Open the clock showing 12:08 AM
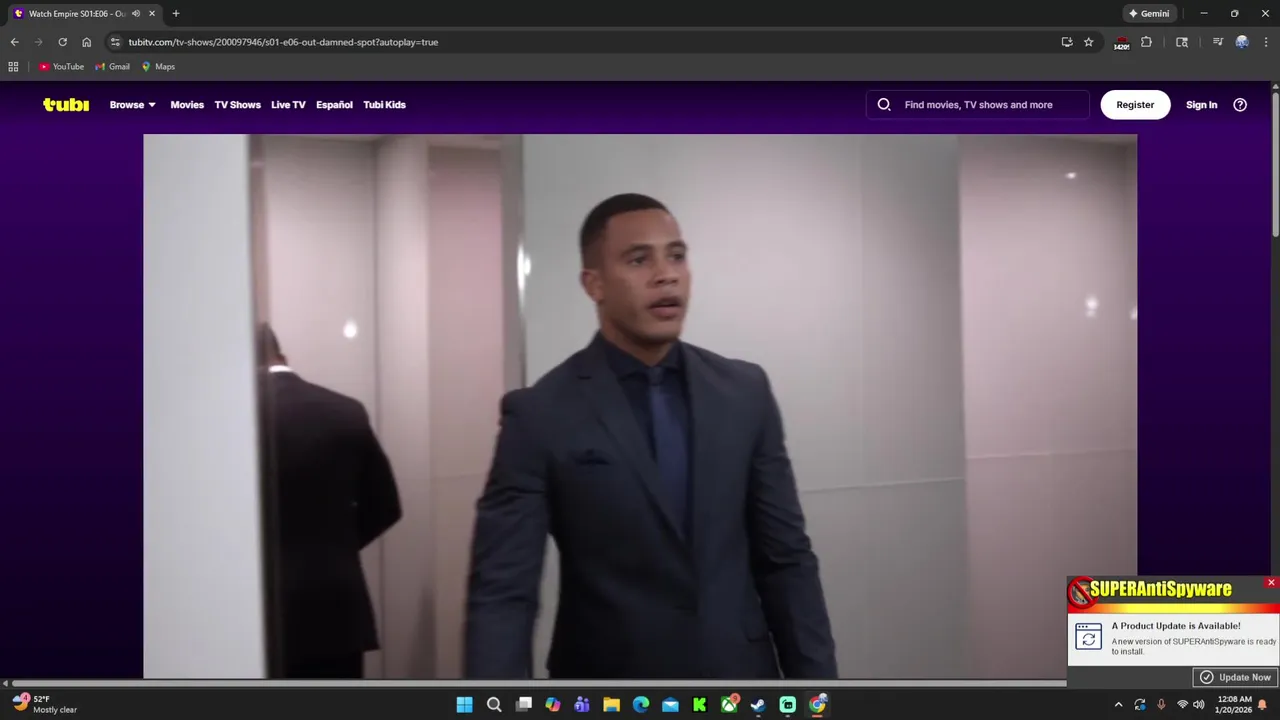1280x720 pixels. tap(1235, 704)
